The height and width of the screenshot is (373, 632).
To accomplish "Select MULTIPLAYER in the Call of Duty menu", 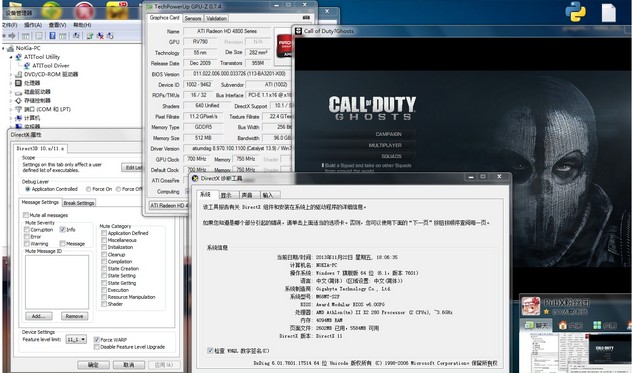I will pyautogui.click(x=385, y=145).
